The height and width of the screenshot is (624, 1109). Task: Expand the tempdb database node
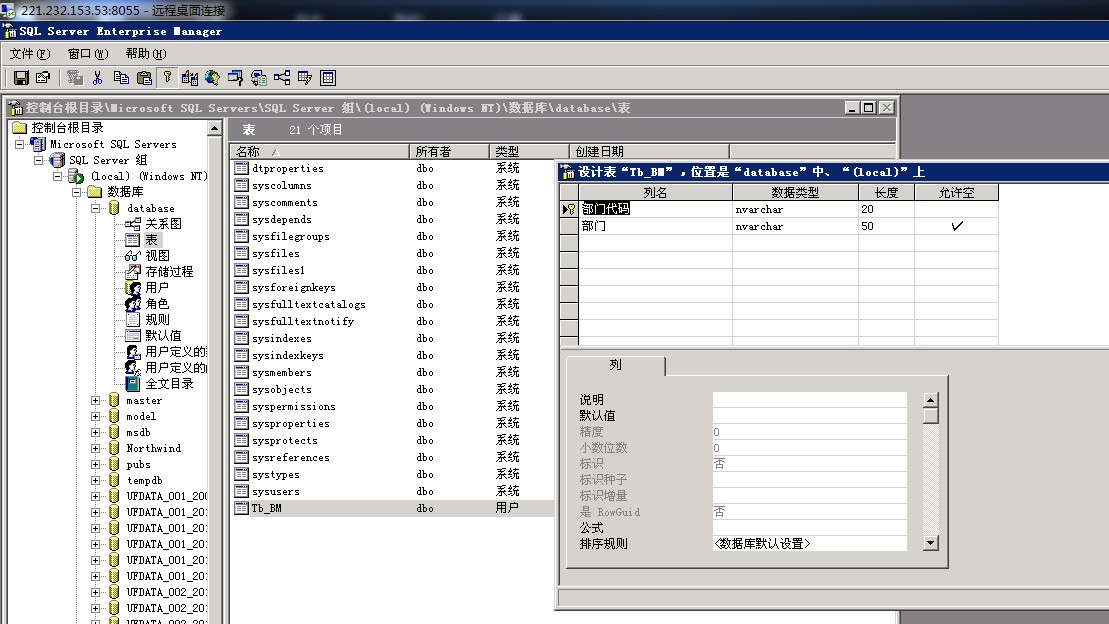pyautogui.click(x=95, y=480)
